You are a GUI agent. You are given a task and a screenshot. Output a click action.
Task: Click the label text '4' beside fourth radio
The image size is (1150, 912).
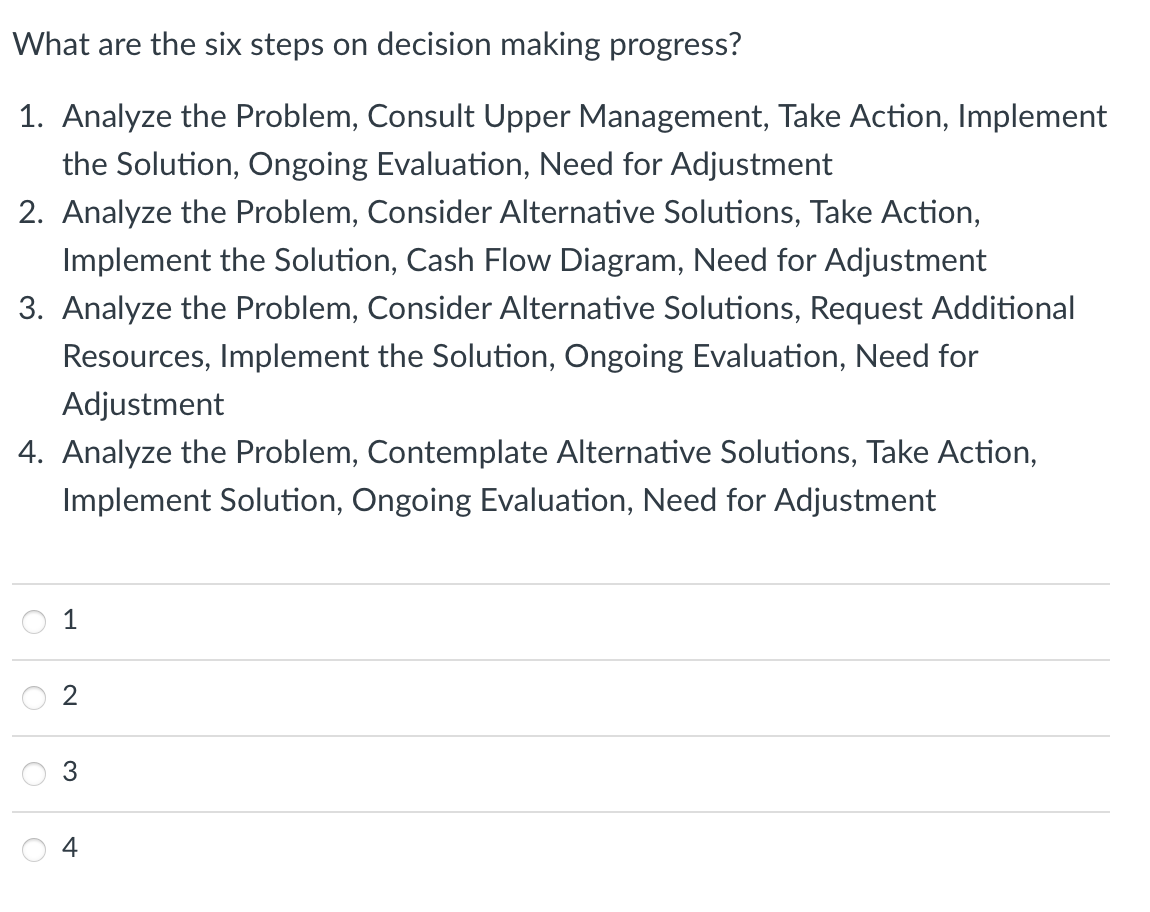[x=69, y=849]
